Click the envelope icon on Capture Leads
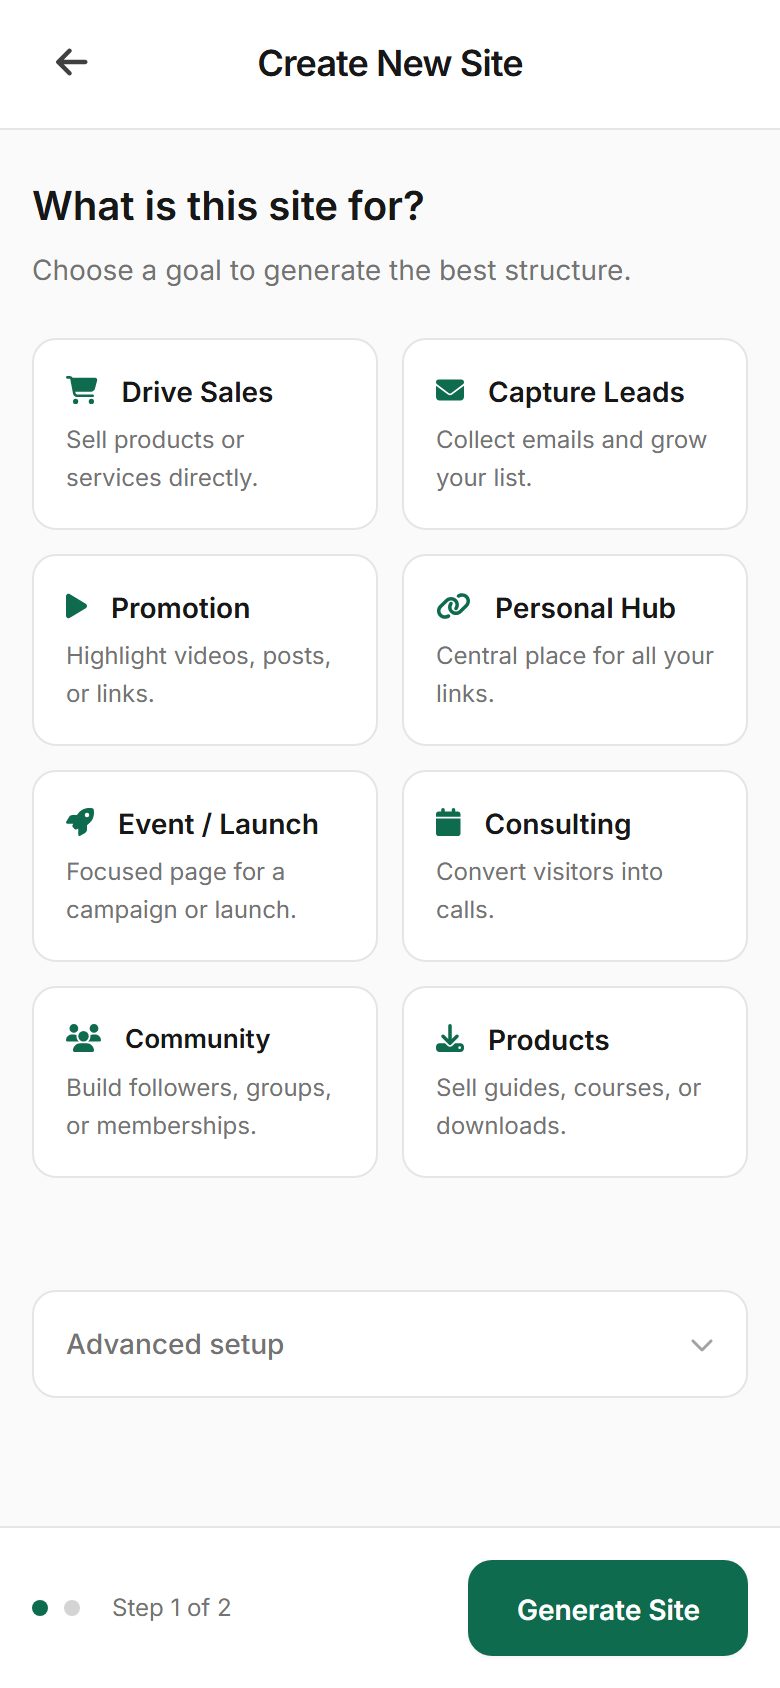Viewport: 780px width, 1688px height. click(x=451, y=390)
